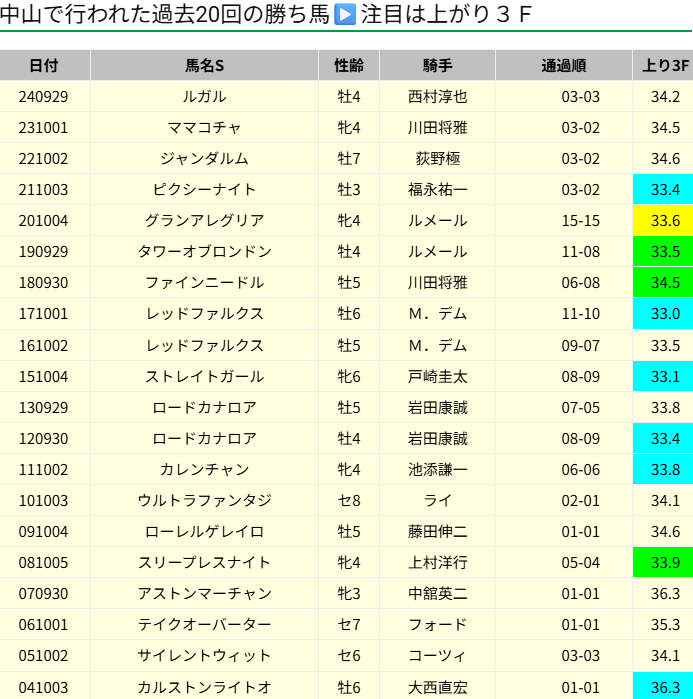Sort by 上り3F column header

click(x=665, y=66)
